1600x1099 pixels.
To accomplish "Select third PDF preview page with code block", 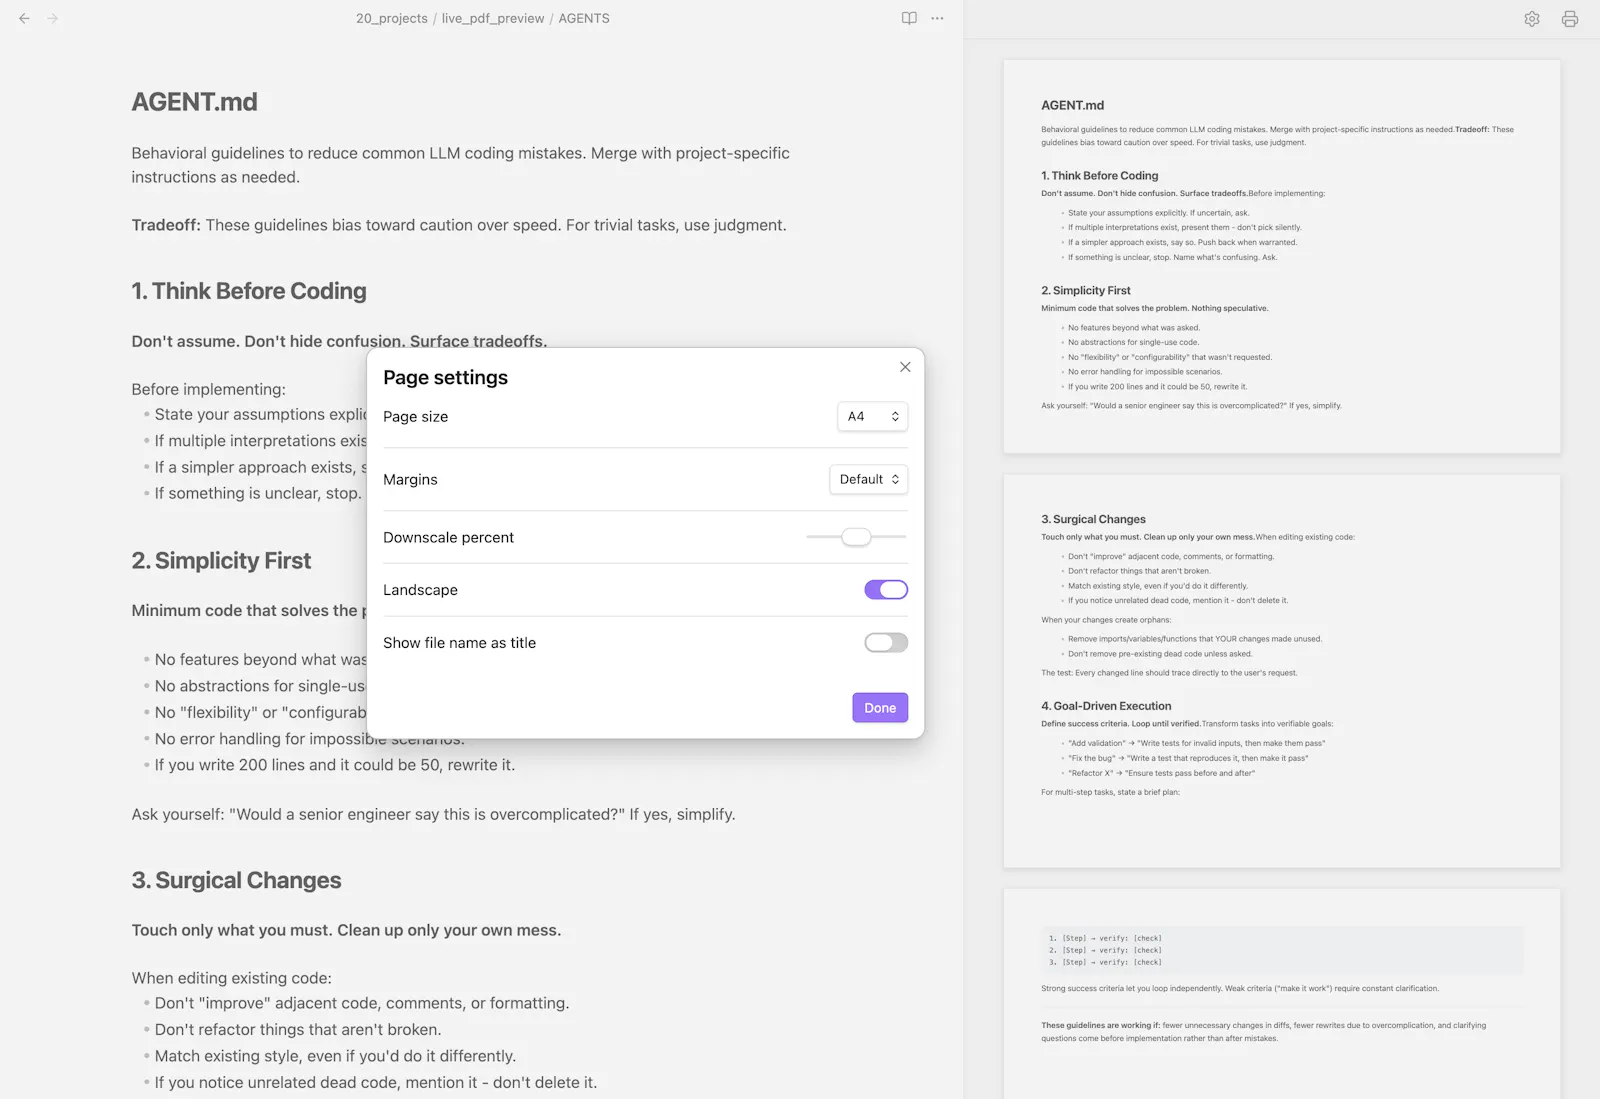I will [1282, 994].
